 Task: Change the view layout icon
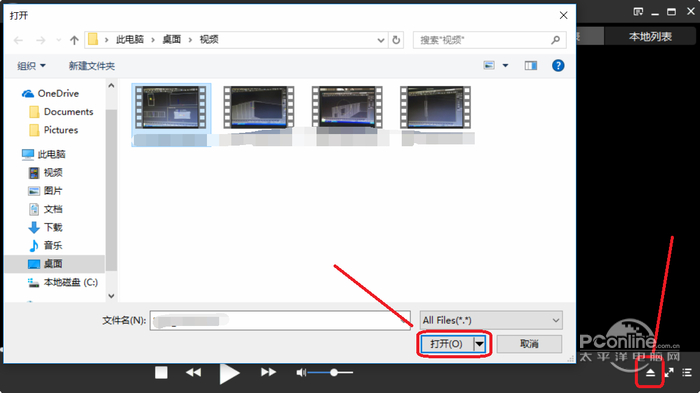489,66
